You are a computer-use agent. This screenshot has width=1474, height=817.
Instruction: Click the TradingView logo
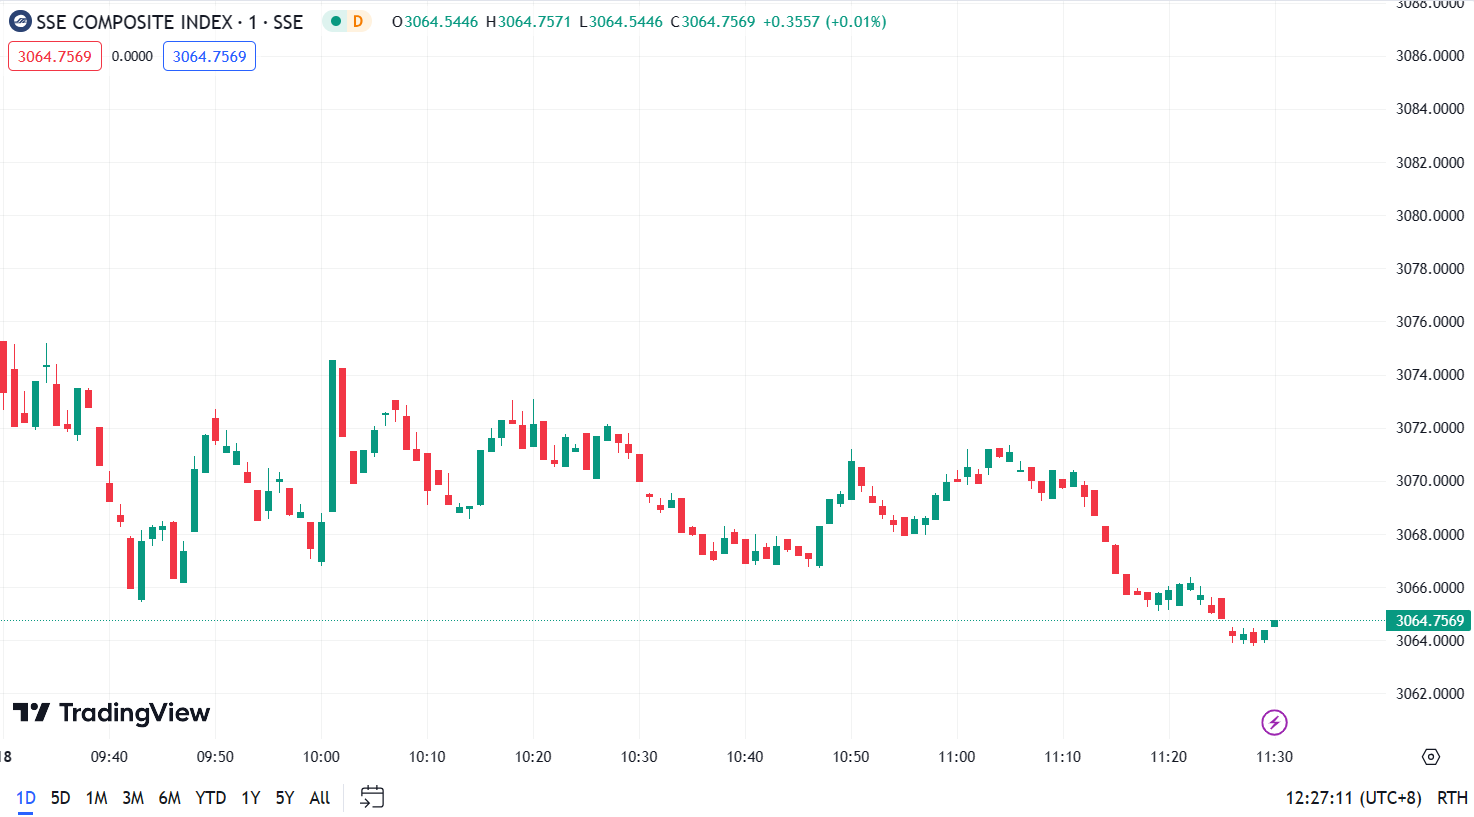pyautogui.click(x=111, y=713)
